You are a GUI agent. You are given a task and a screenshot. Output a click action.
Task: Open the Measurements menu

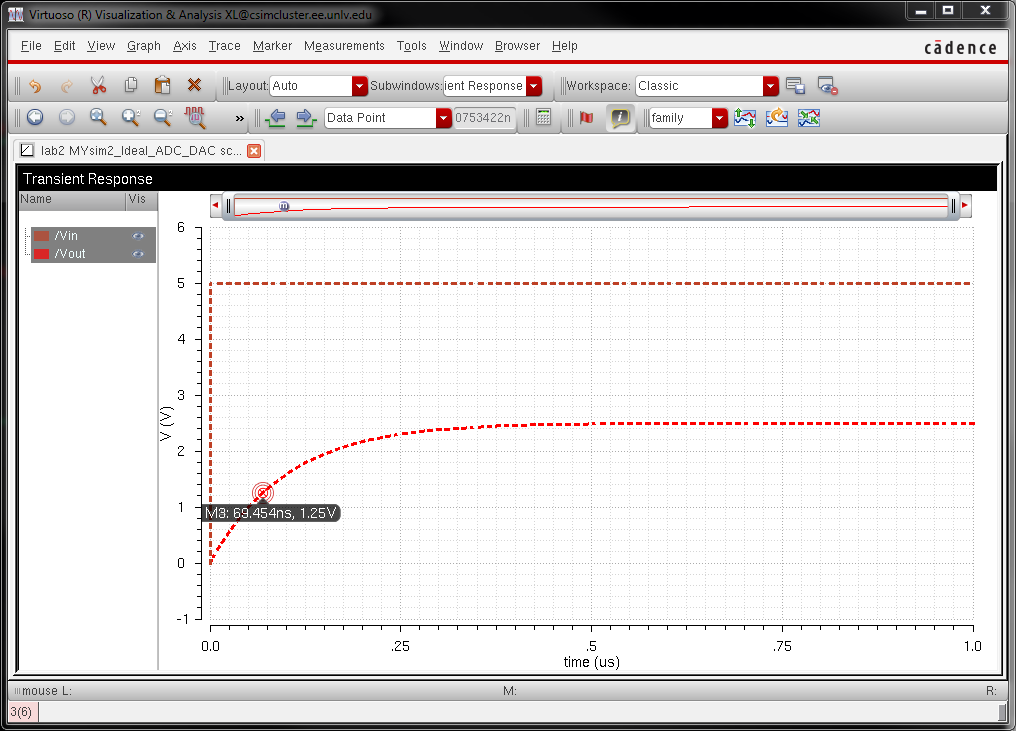coord(344,46)
